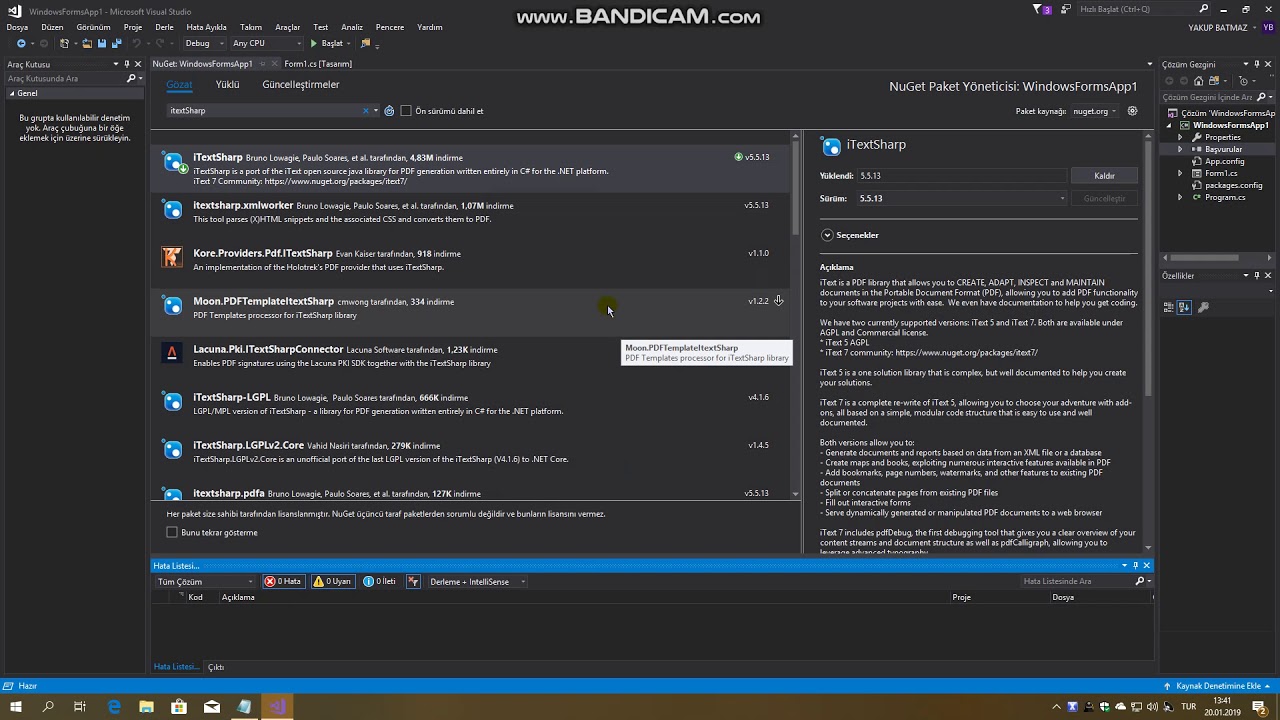Switch to the Güncelleştirmeler tab

point(301,85)
